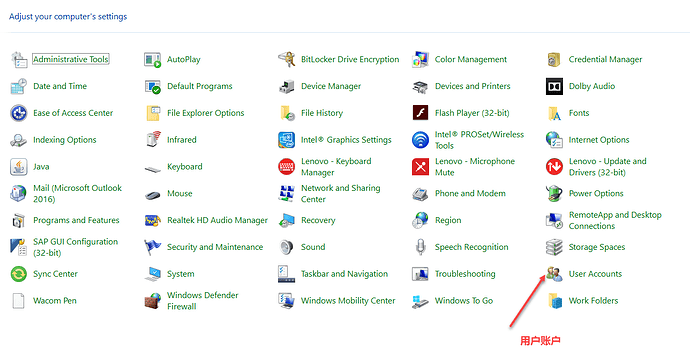690x362 pixels.
Task: Click the Work Folders icon
Action: tap(554, 301)
